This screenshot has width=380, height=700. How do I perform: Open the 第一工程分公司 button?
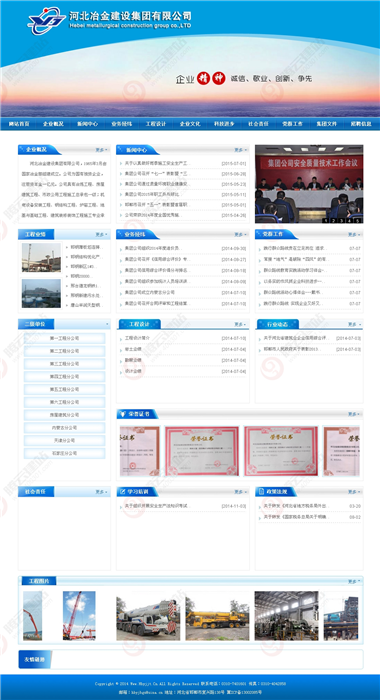(x=64, y=338)
